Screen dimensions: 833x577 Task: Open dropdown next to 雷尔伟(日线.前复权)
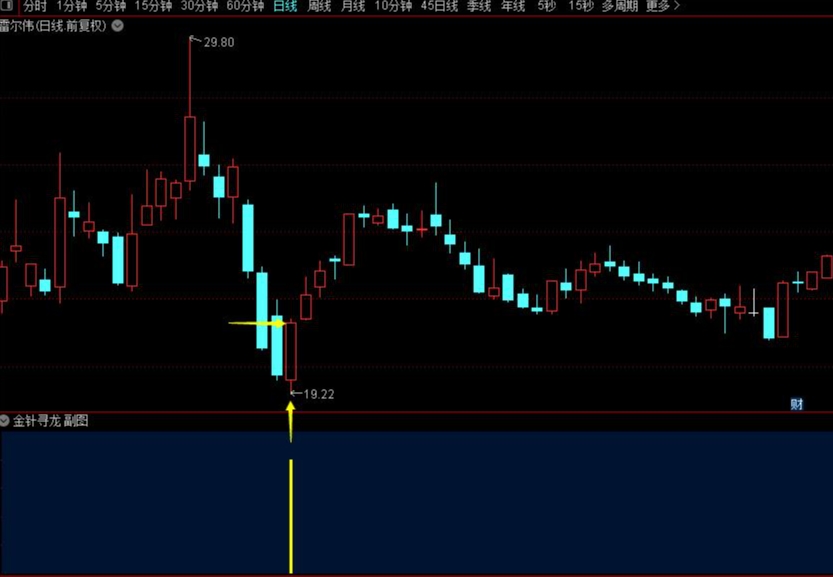click(117, 26)
